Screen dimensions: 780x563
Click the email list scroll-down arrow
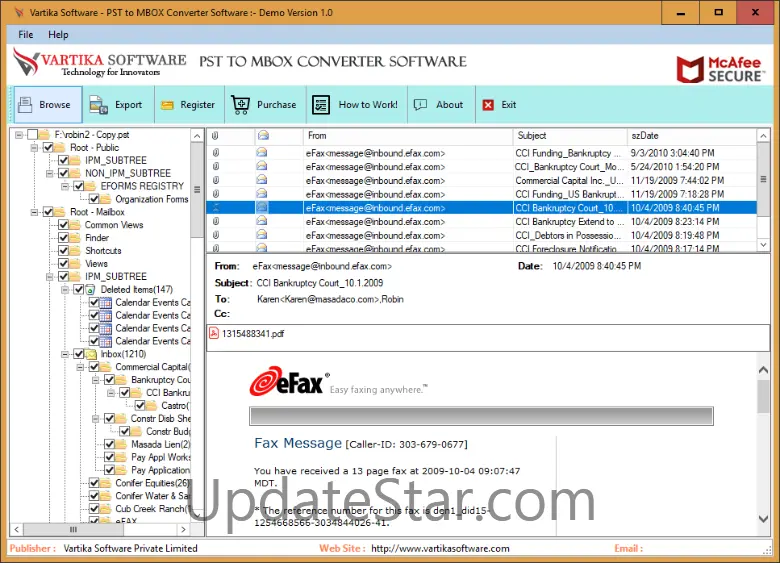coord(764,245)
